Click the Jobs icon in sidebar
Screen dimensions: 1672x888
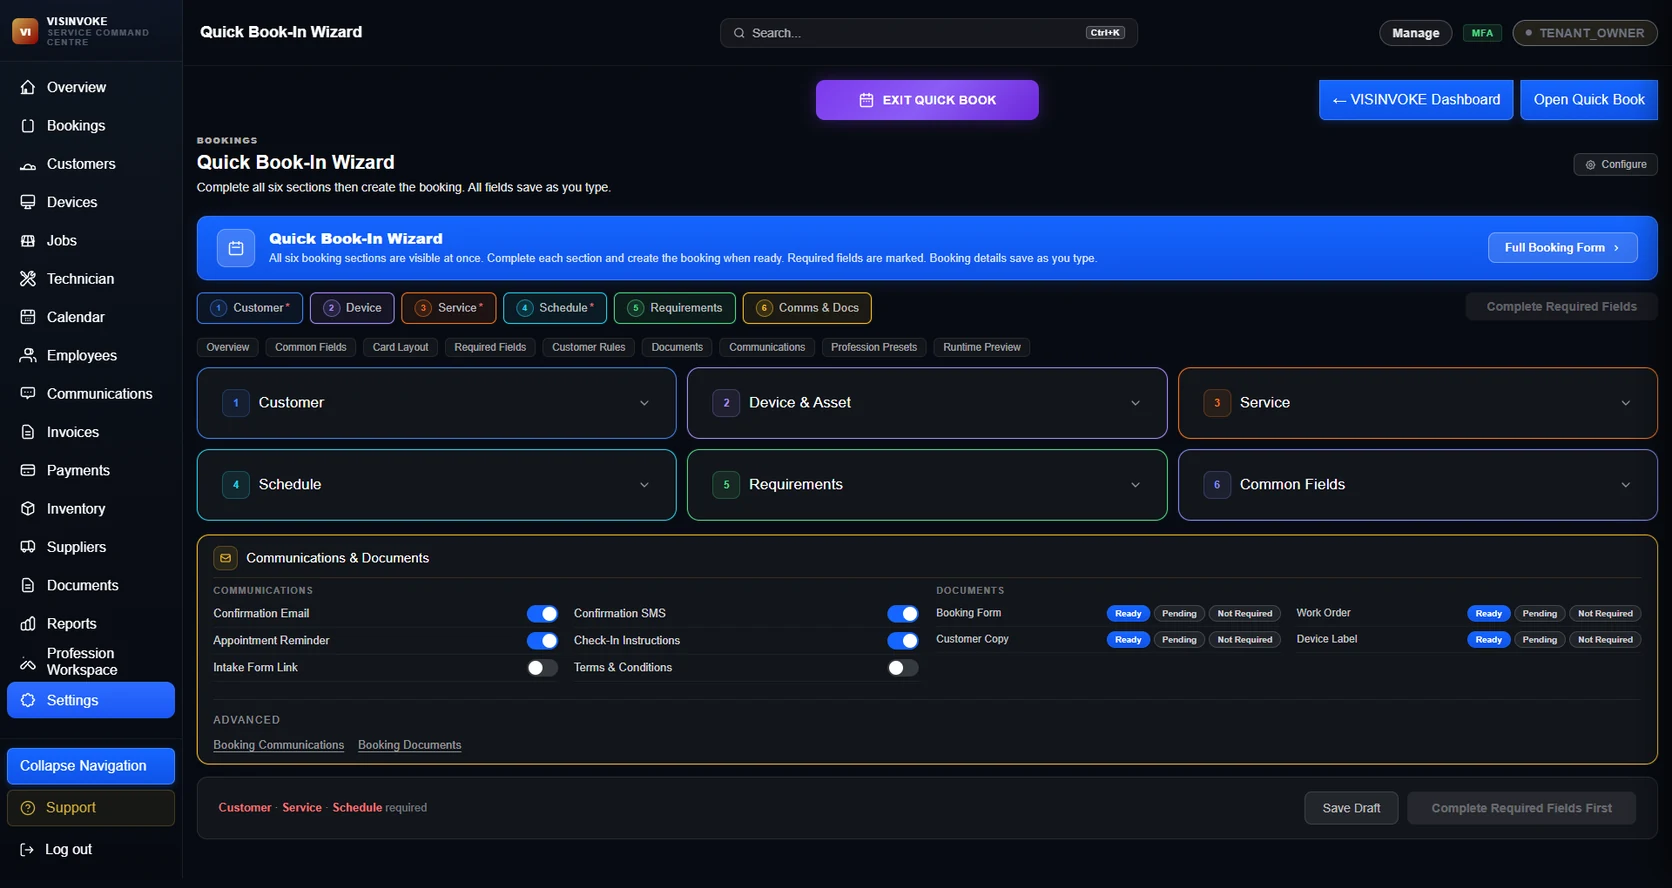(28, 241)
